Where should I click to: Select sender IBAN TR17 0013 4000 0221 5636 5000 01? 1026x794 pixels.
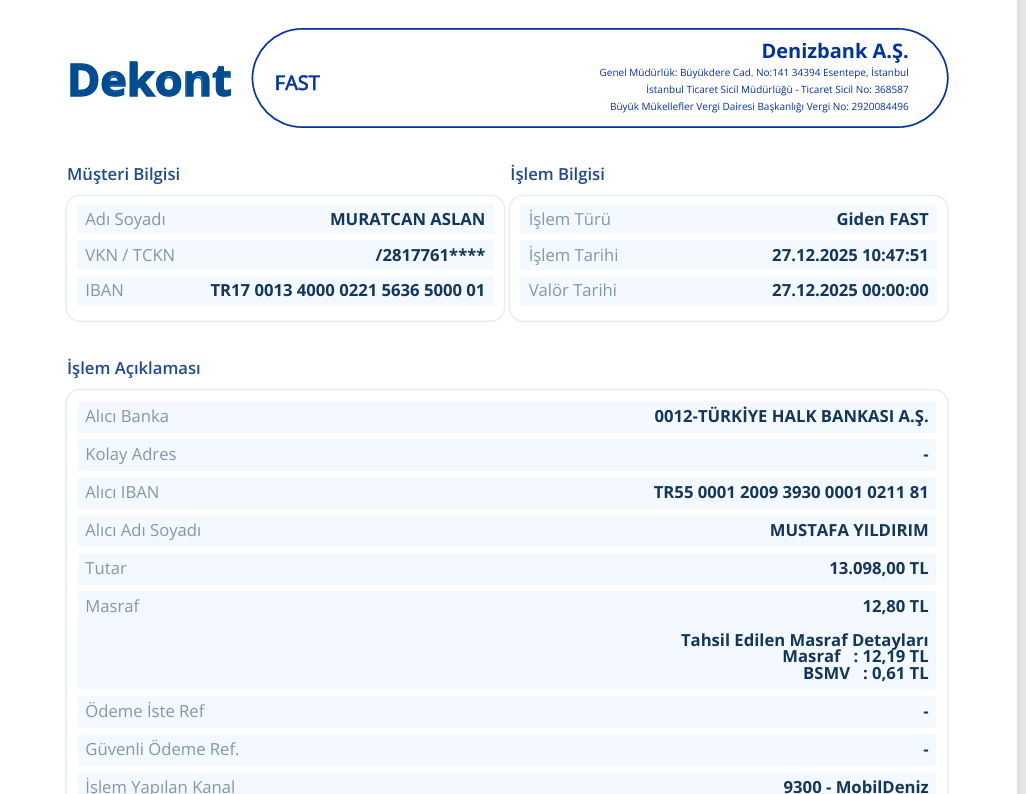point(347,291)
